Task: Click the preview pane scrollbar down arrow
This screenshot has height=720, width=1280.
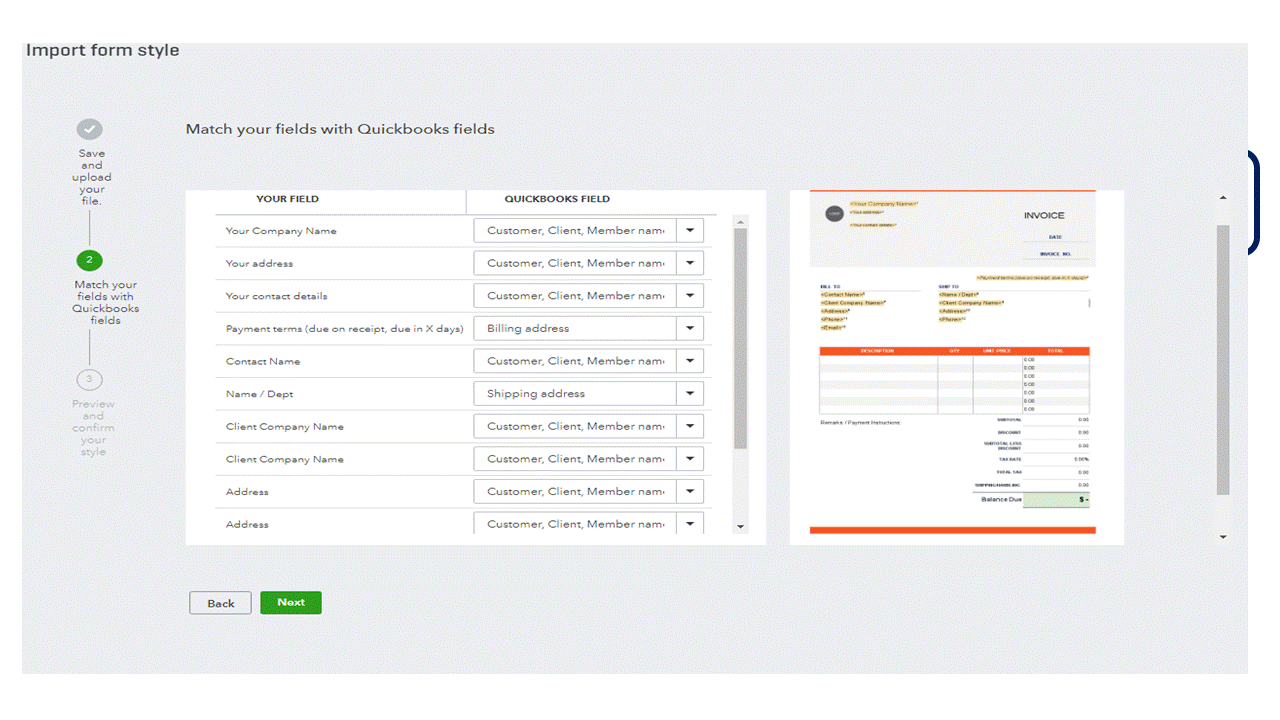Action: tap(1223, 537)
